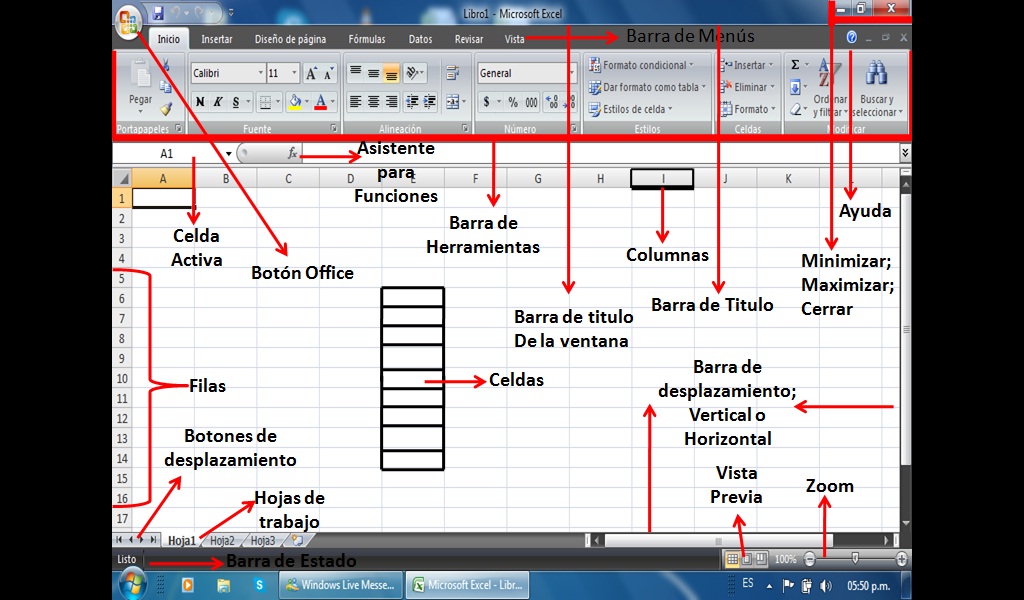Viewport: 1024px width, 600px height.
Task: Toggle italic (K) formatting
Action: pos(218,100)
